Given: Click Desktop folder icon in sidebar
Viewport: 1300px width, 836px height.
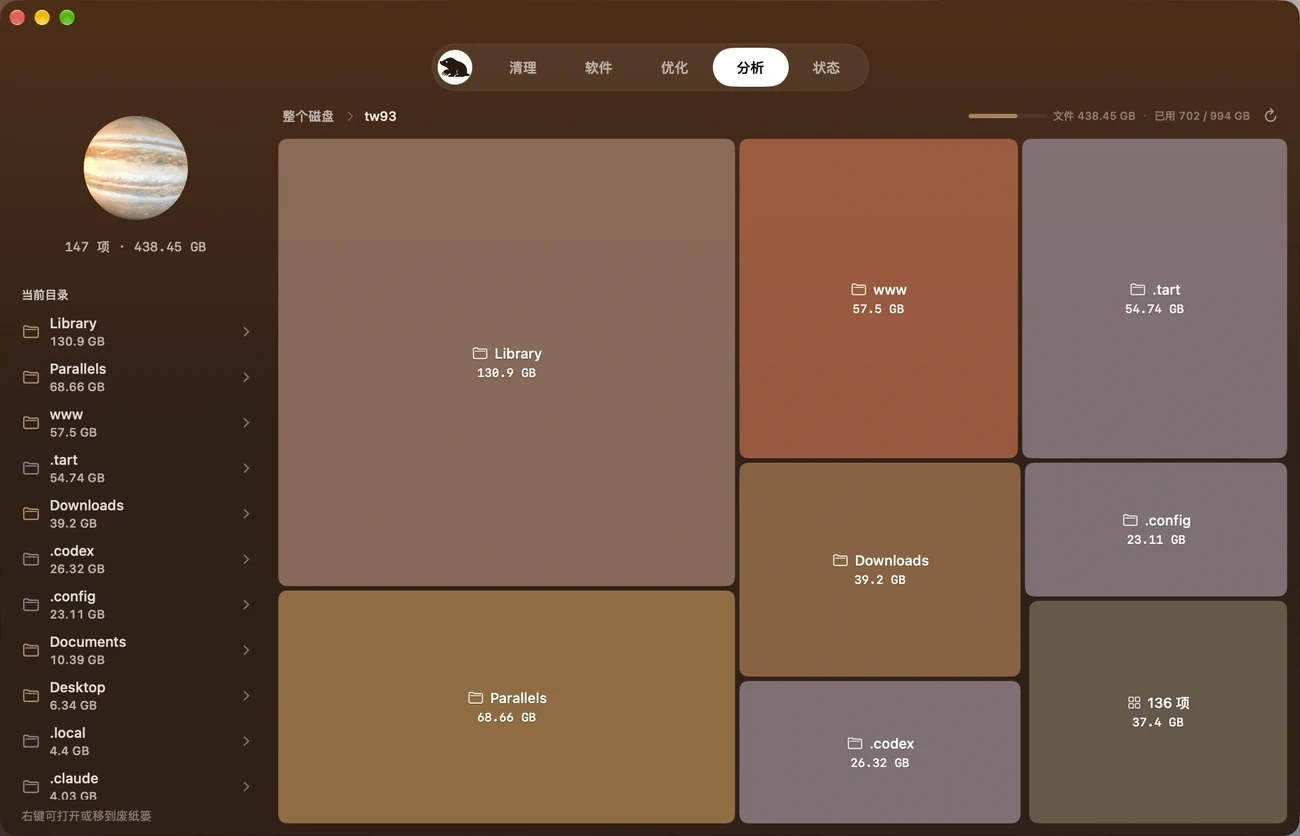Looking at the screenshot, I should coord(31,696).
